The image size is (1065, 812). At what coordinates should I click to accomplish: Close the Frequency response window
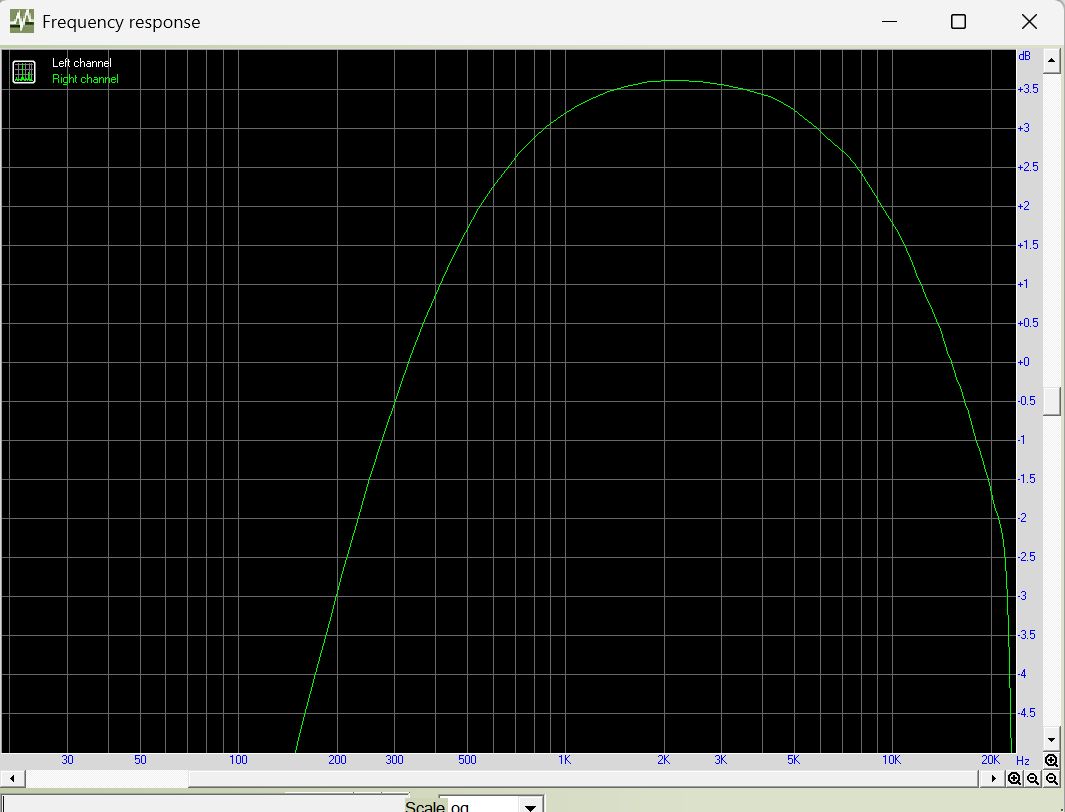1029,22
